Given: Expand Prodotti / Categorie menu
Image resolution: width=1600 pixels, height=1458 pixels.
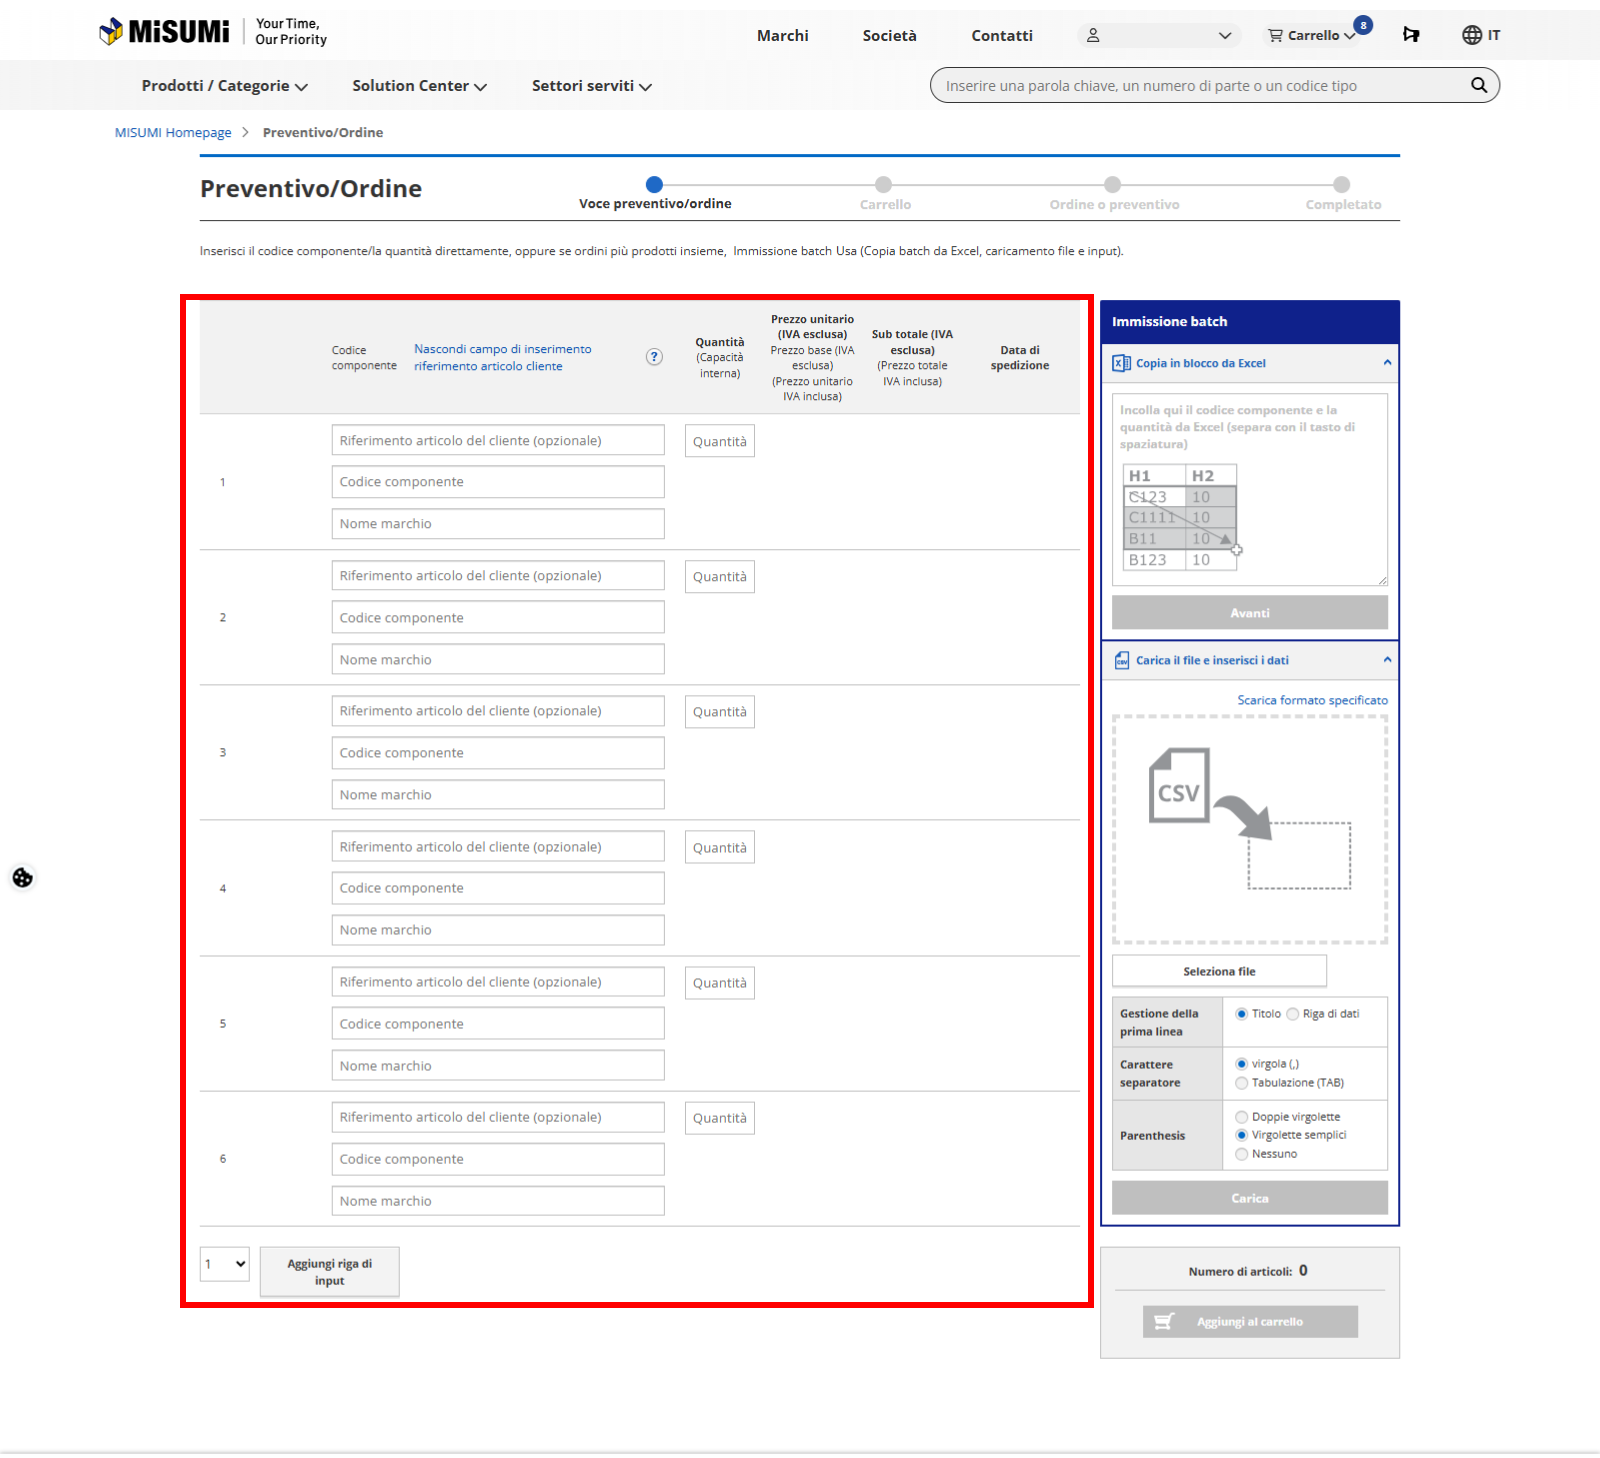Looking at the screenshot, I should coord(224,86).
